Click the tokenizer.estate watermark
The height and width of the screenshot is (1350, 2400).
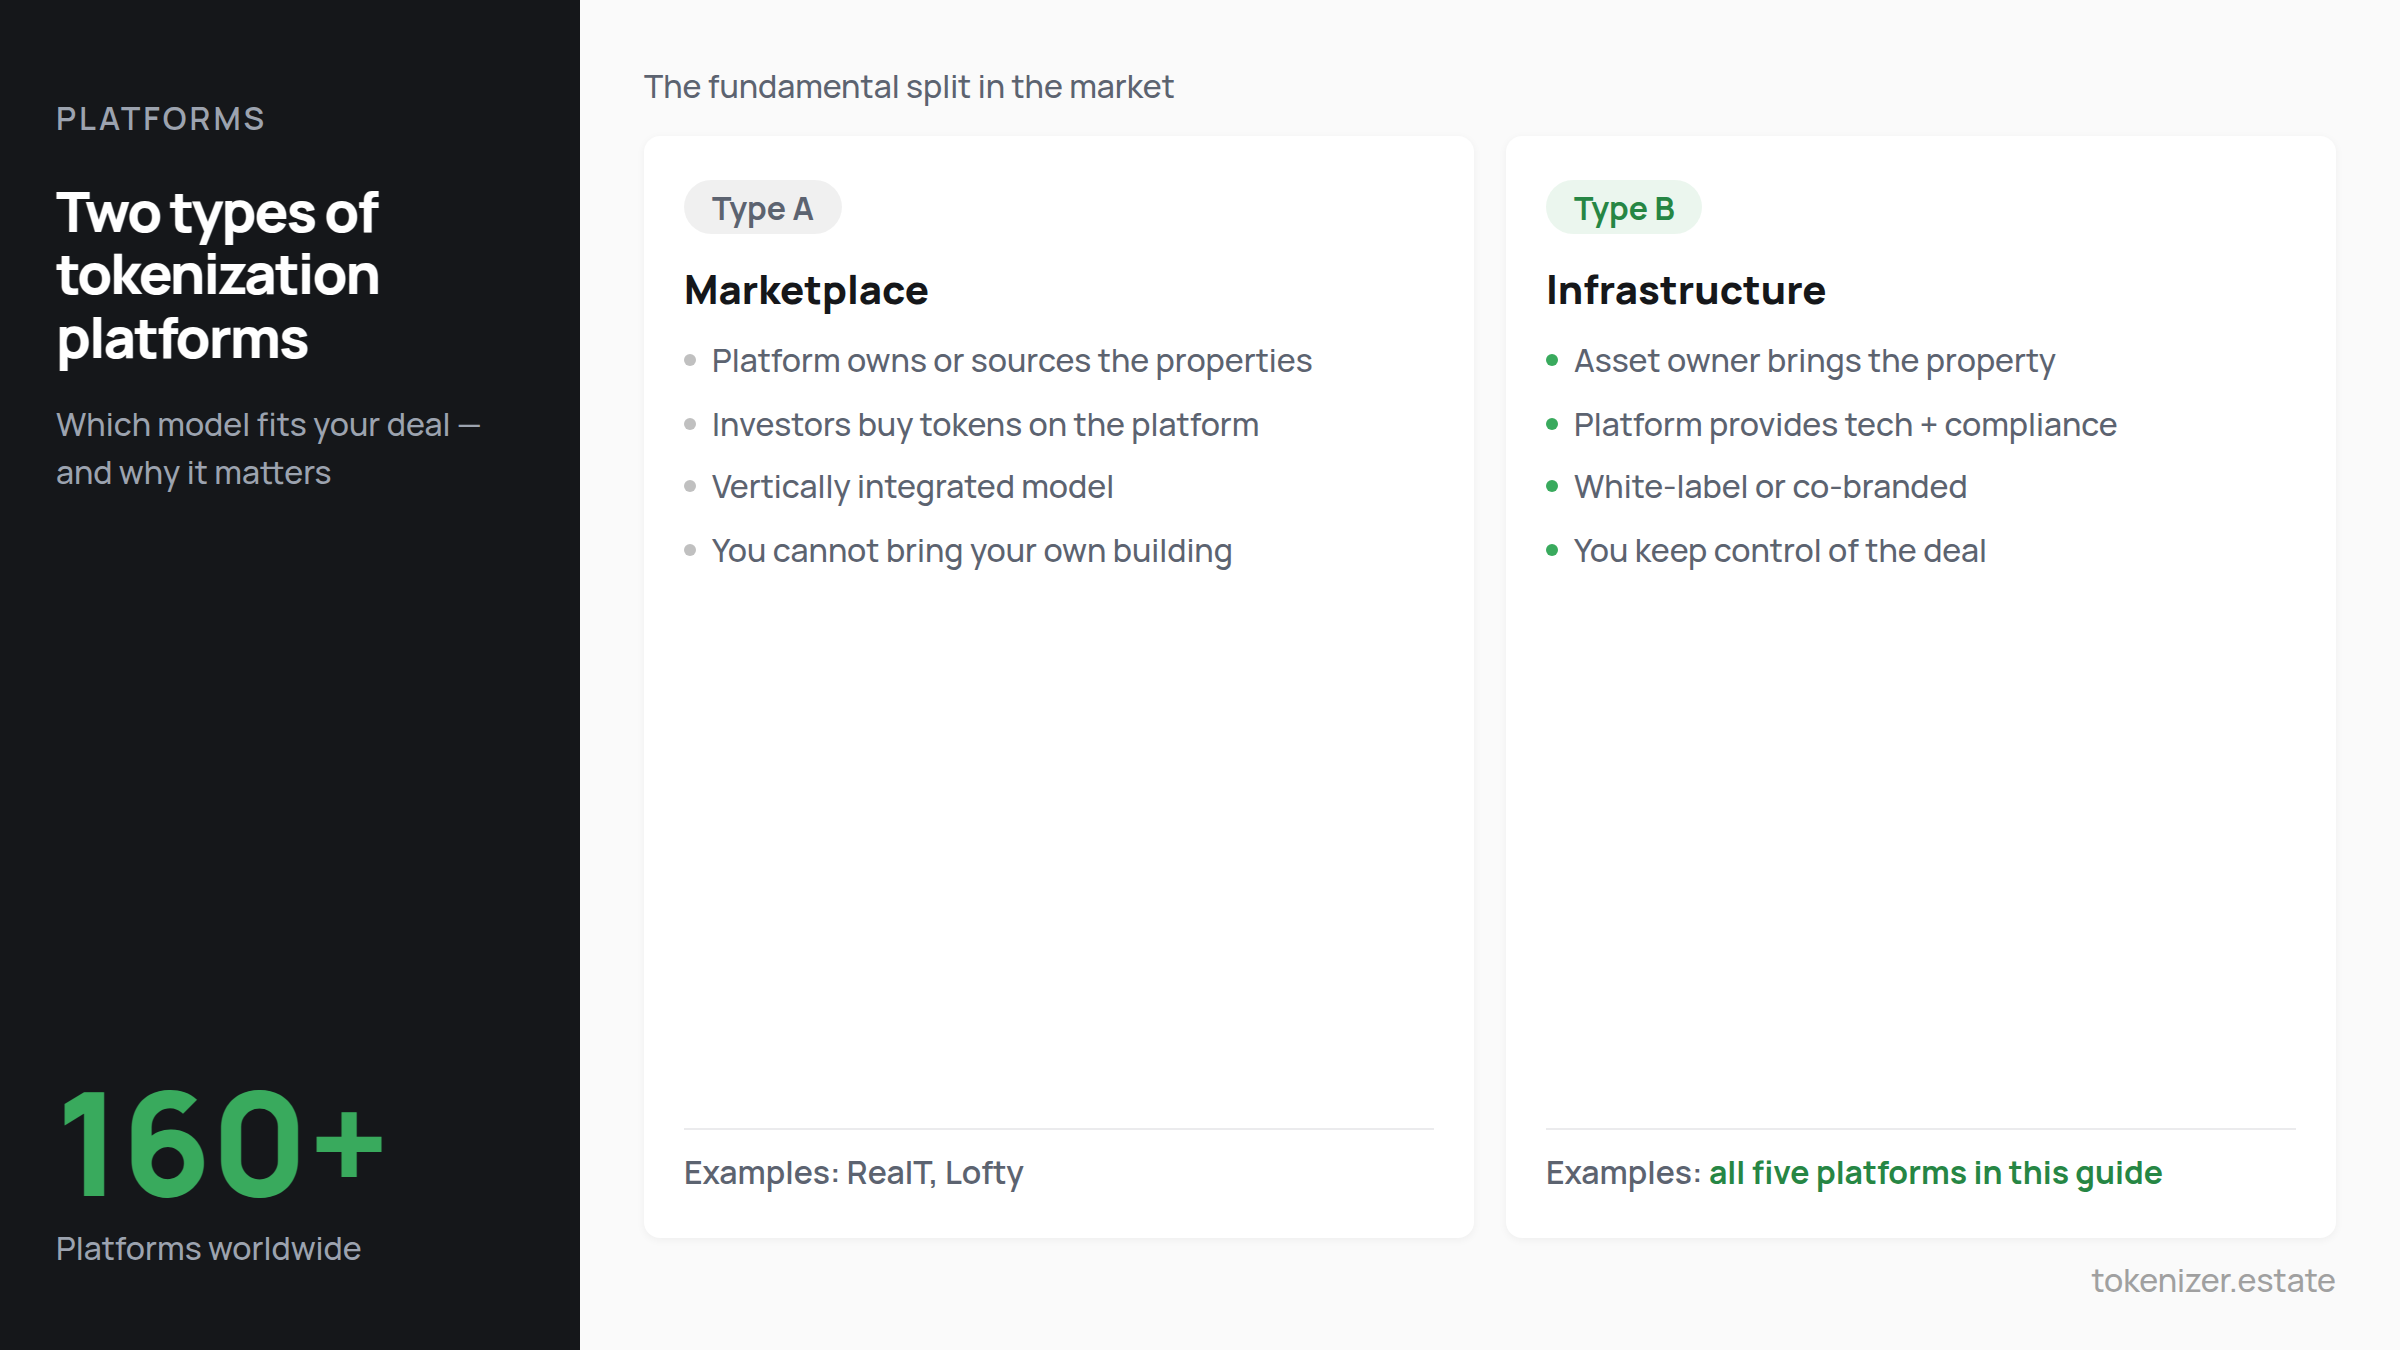2214,1281
